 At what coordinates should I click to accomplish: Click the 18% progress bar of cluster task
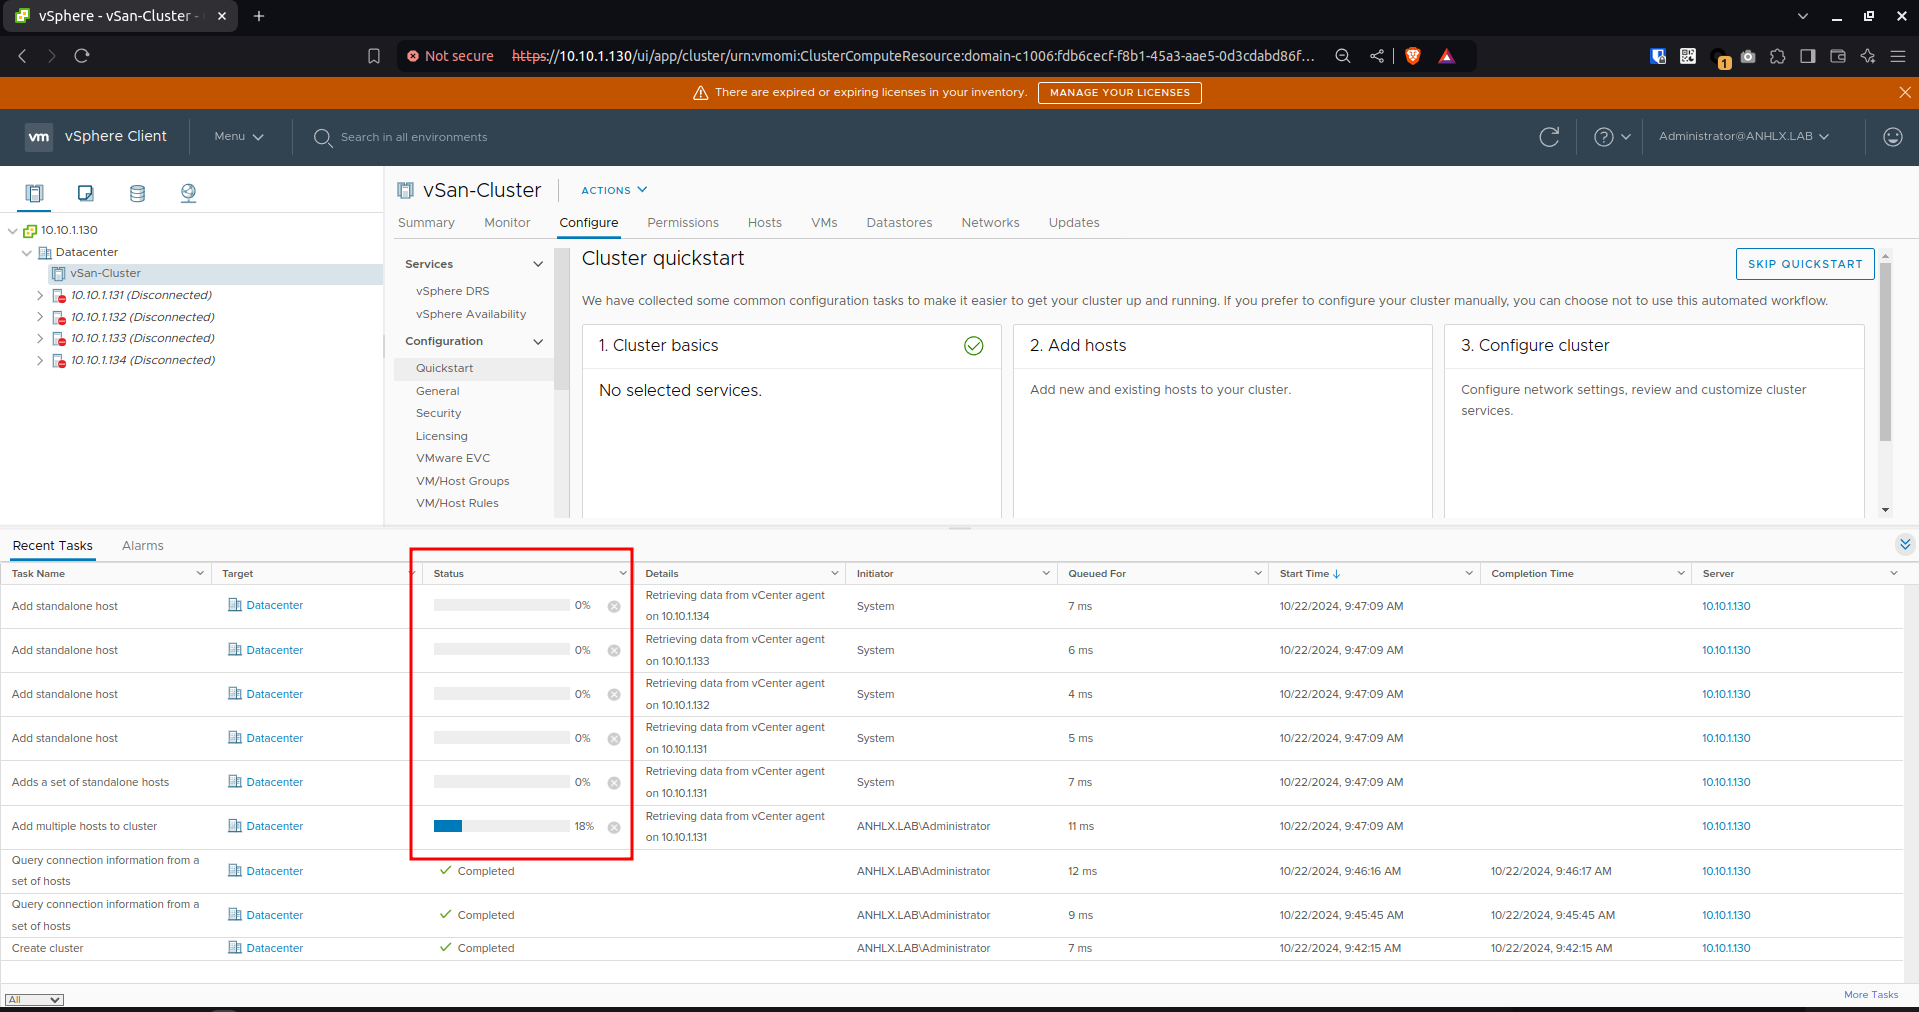click(502, 826)
